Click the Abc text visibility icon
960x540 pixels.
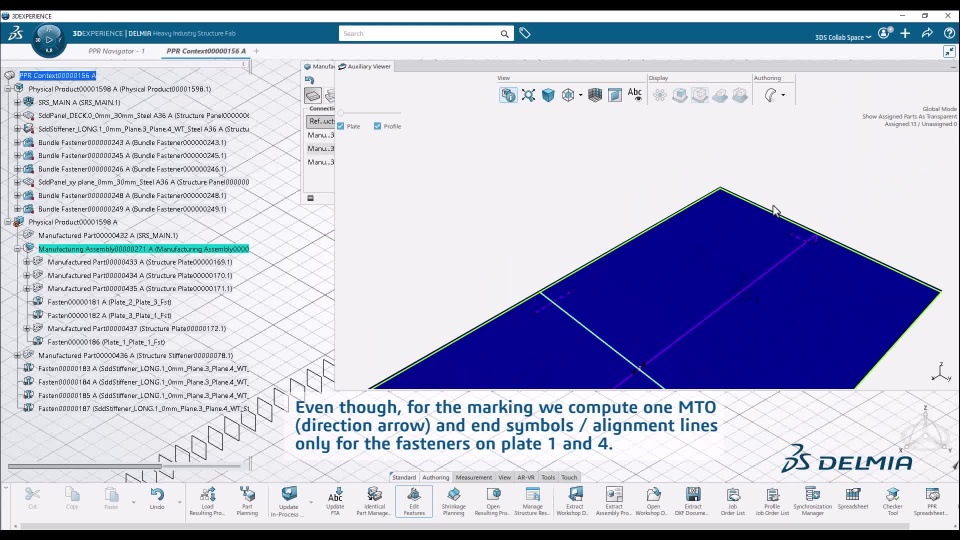(x=635, y=94)
